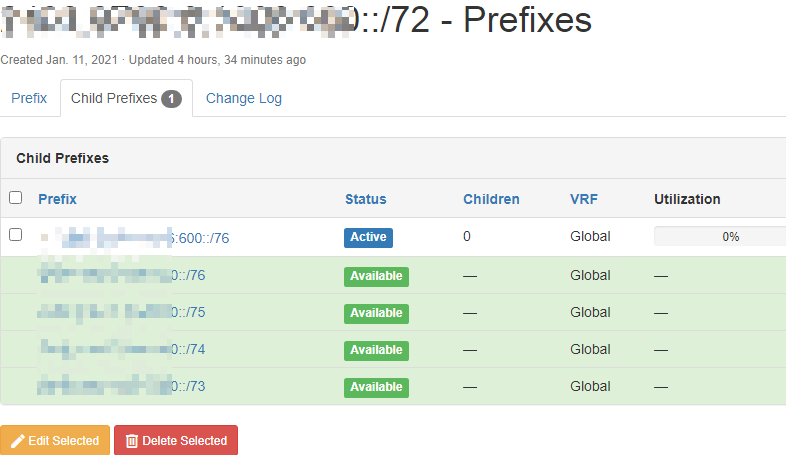Click Global VRF in the /73 row
The image size is (786, 455).
pos(590,386)
